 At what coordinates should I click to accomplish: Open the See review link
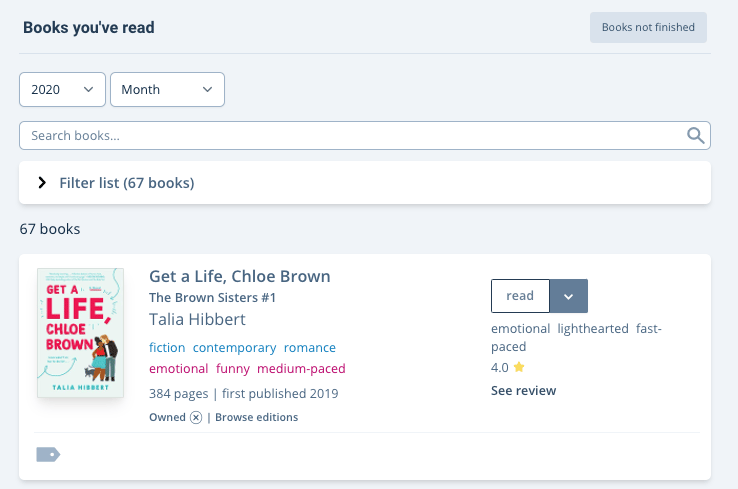[x=523, y=391]
